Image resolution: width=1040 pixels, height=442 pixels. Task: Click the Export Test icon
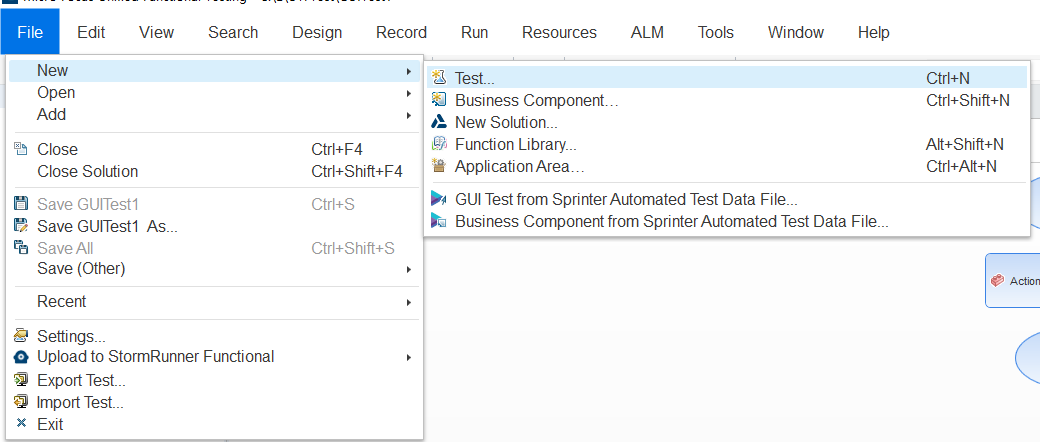pyautogui.click(x=21, y=380)
